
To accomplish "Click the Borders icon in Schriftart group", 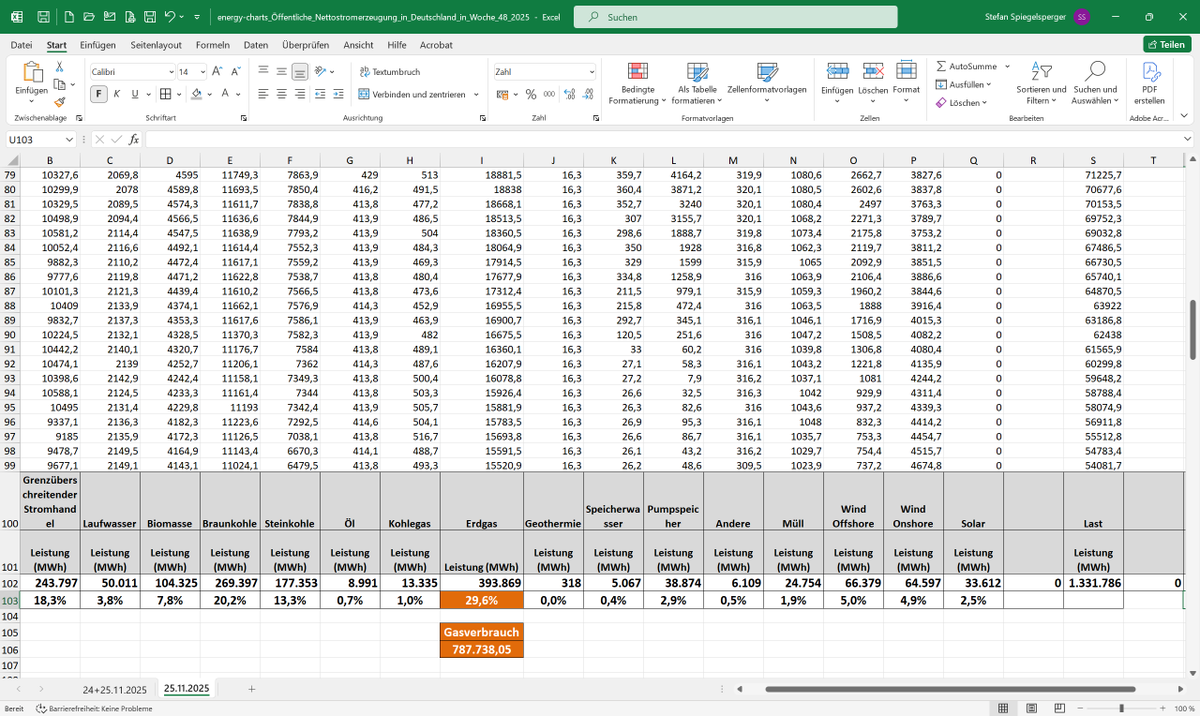I will pos(164,94).
